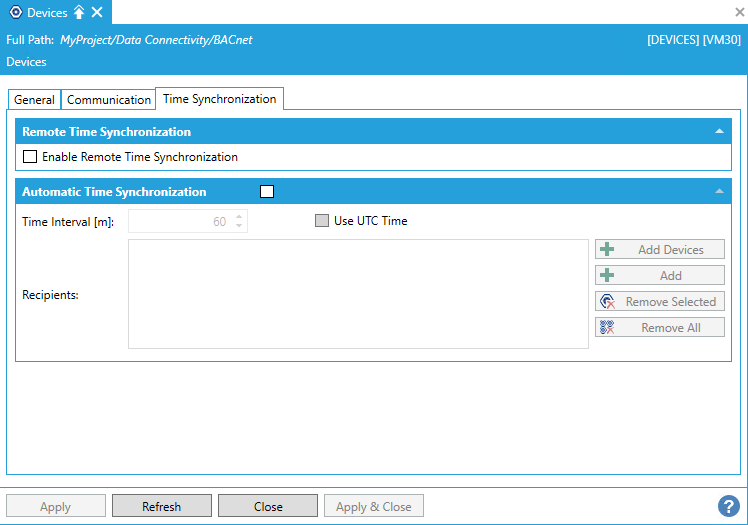Click the Devices gear icon in tab header
This screenshot has width=748, height=525.
coord(14,13)
